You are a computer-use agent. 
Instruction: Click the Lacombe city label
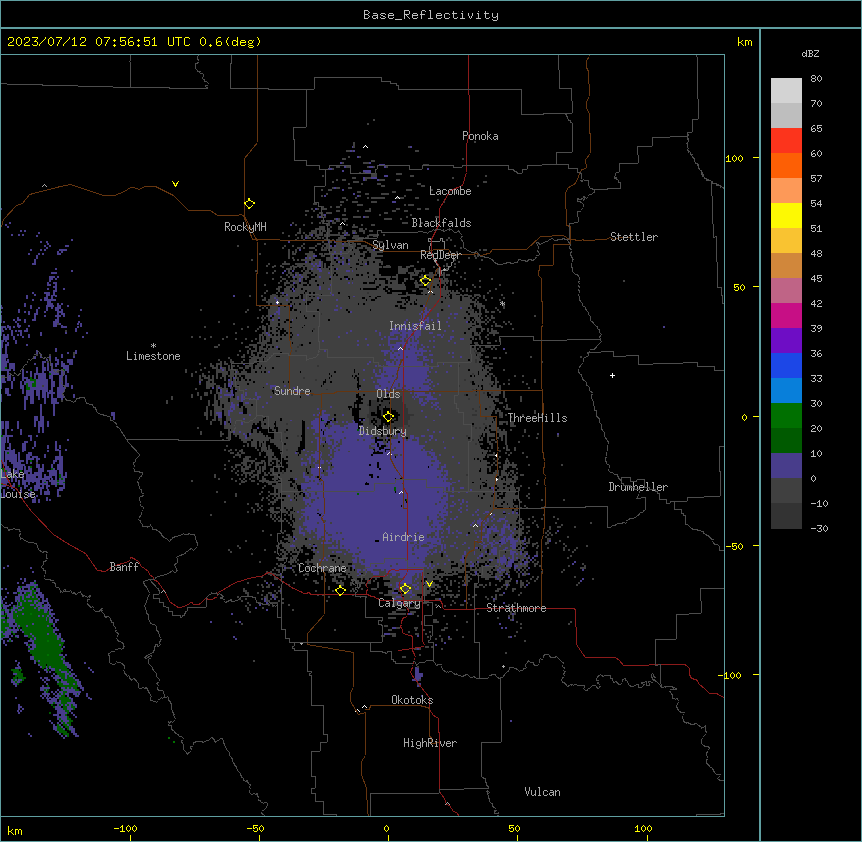(450, 191)
